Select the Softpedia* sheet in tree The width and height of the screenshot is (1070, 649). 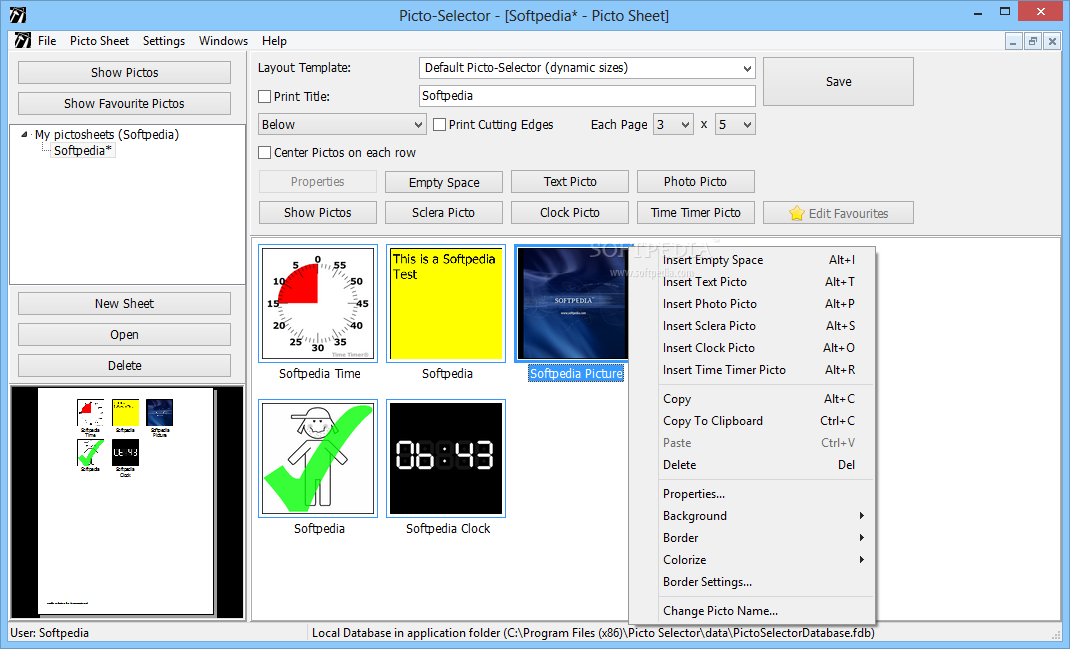point(83,150)
